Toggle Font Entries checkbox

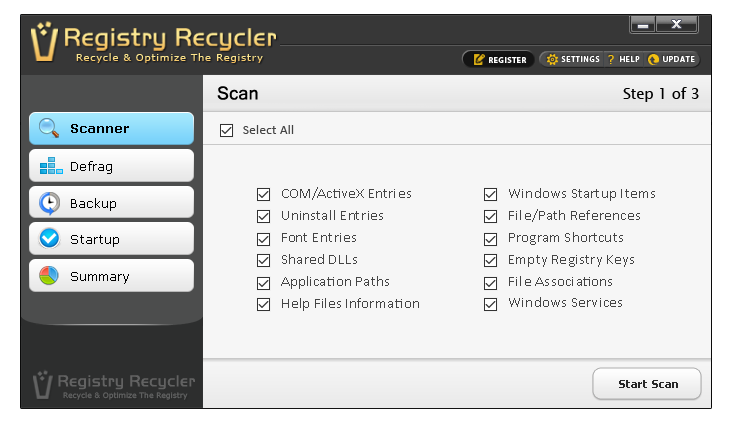(x=263, y=238)
